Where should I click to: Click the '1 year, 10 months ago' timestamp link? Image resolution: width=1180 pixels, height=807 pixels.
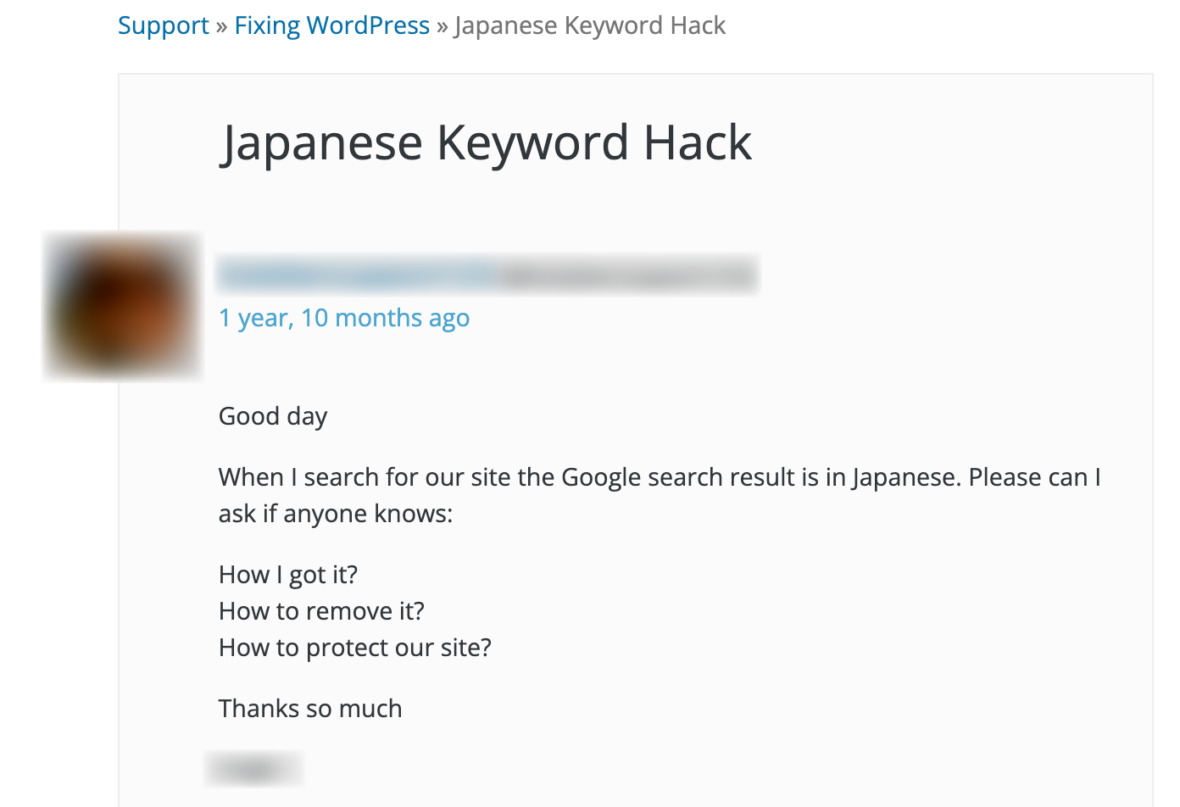click(x=344, y=318)
